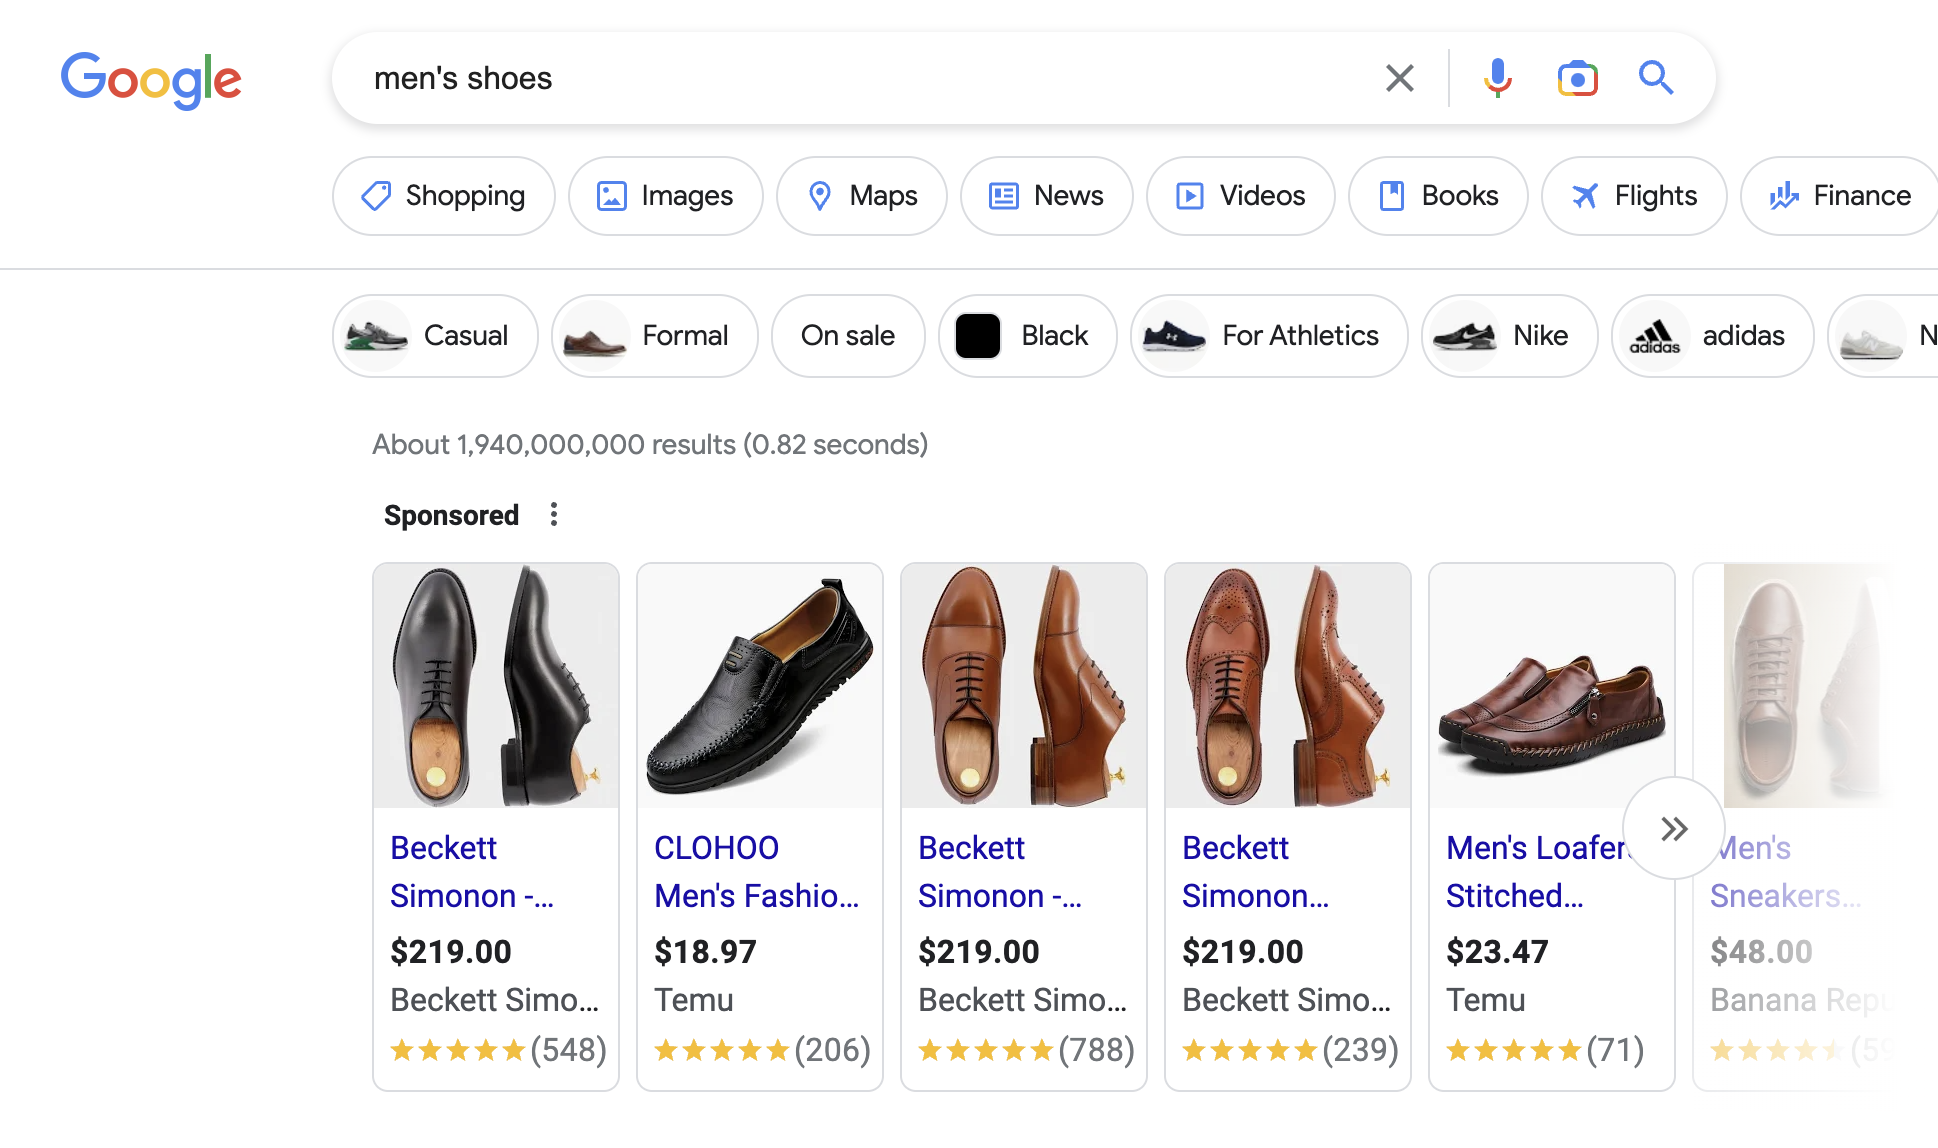Apply the Nike brand filter chip

click(x=1510, y=336)
